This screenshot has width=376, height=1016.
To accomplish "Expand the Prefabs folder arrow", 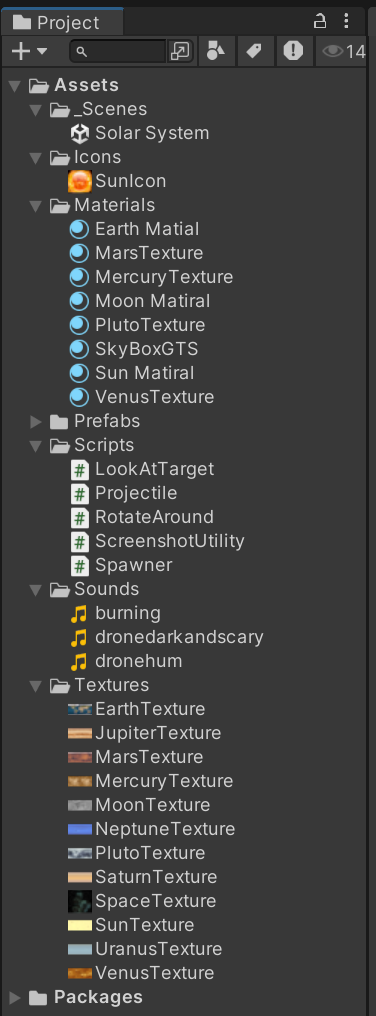I will [36, 422].
